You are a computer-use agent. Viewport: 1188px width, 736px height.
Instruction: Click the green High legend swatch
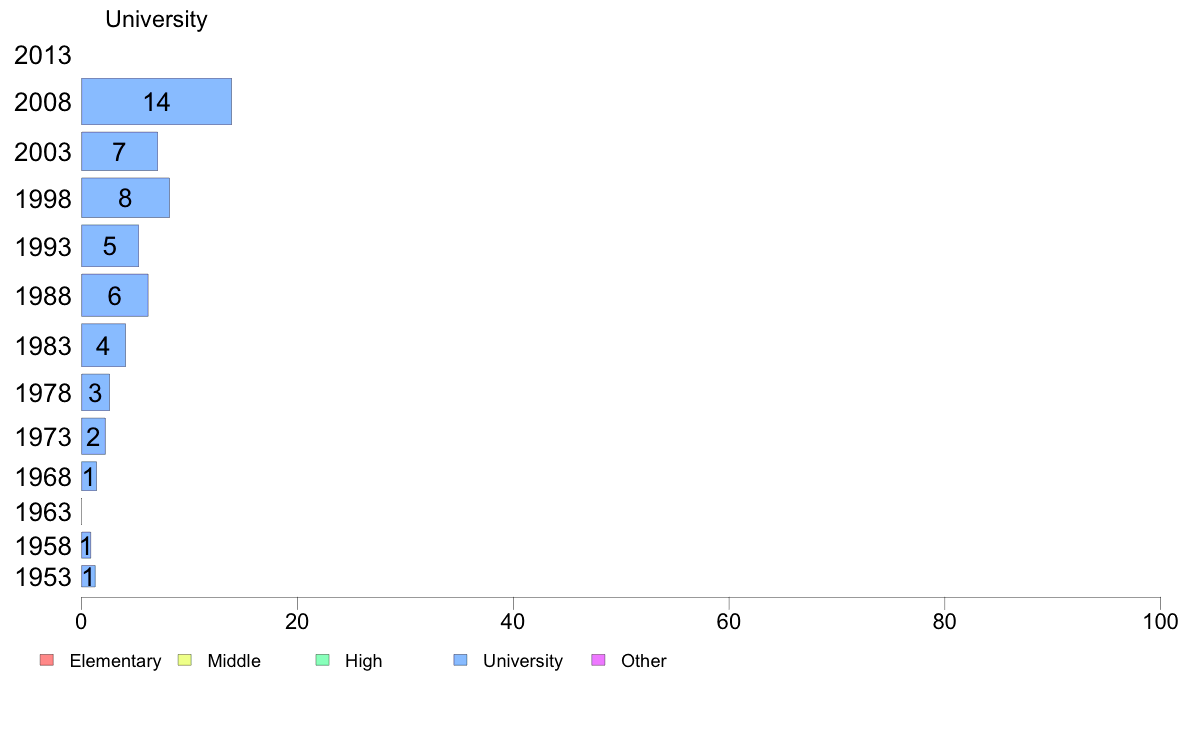322,660
